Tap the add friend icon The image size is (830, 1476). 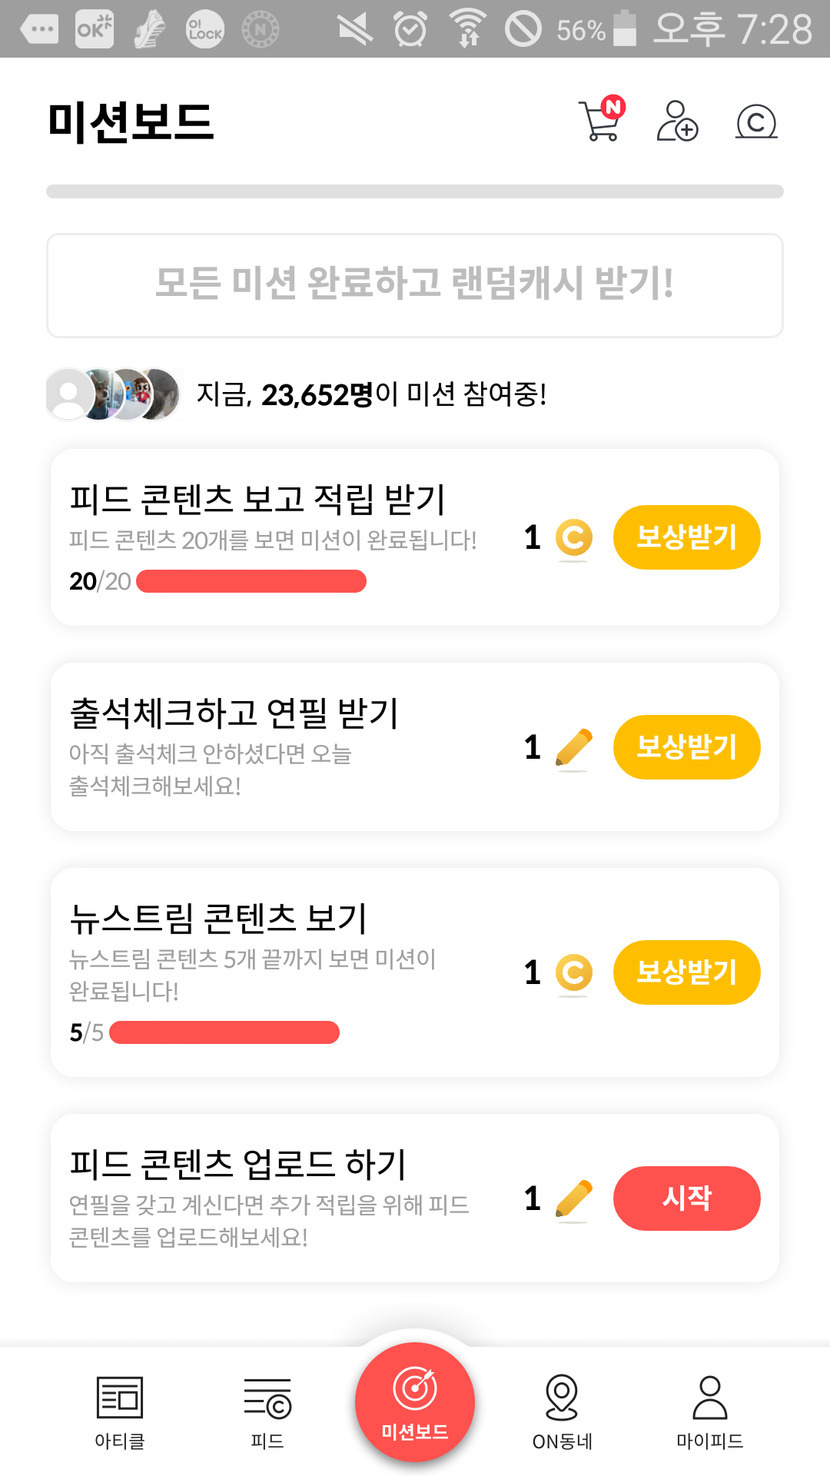pos(677,121)
